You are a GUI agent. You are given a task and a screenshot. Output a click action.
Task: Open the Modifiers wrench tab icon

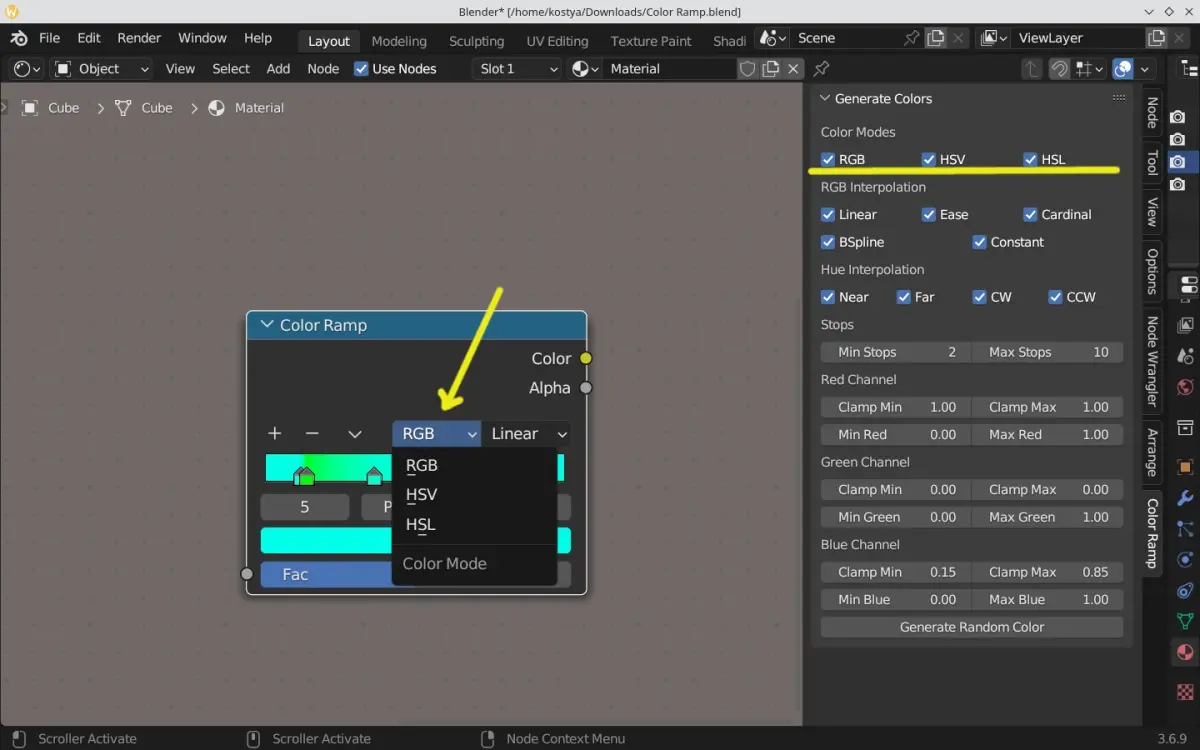point(1186,498)
